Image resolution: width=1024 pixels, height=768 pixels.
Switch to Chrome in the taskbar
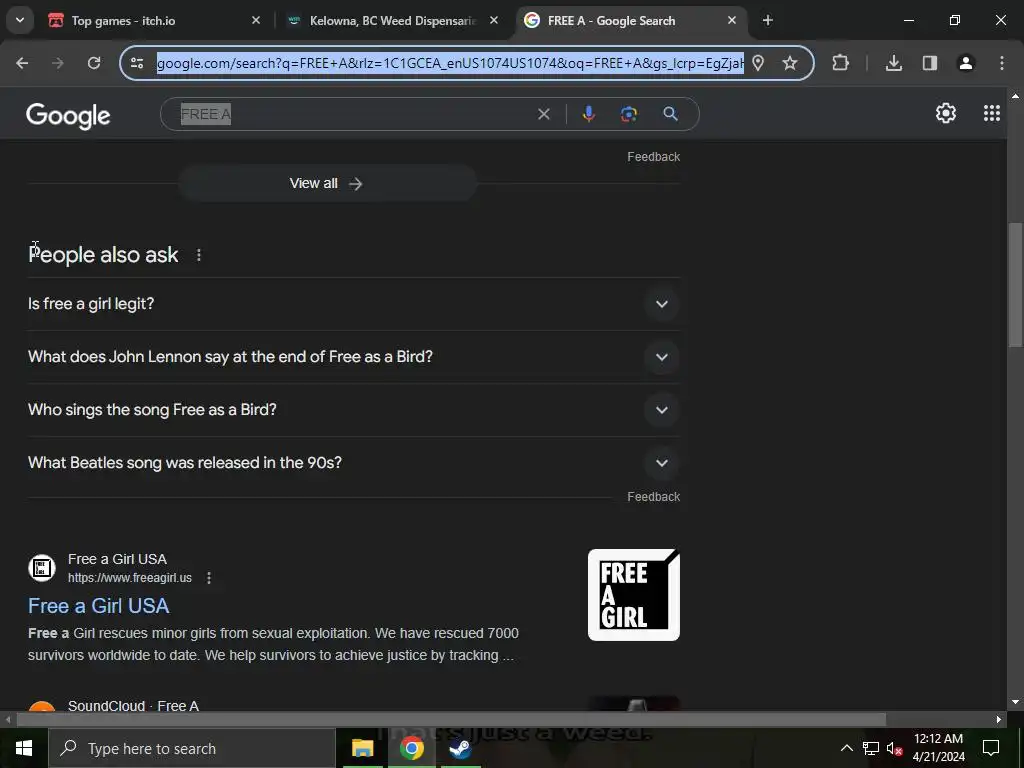(x=411, y=748)
